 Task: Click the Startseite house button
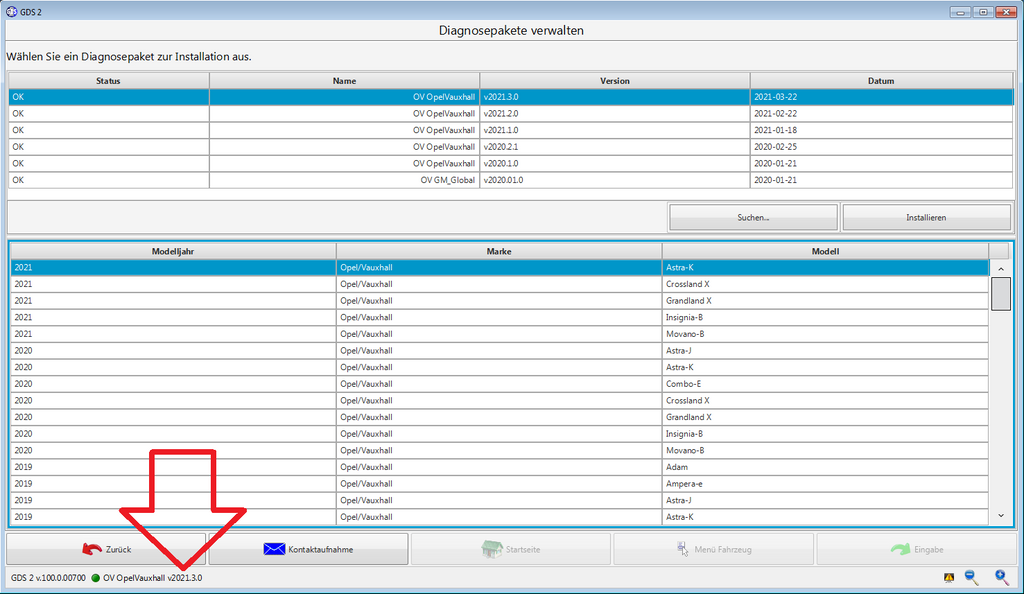coord(511,549)
